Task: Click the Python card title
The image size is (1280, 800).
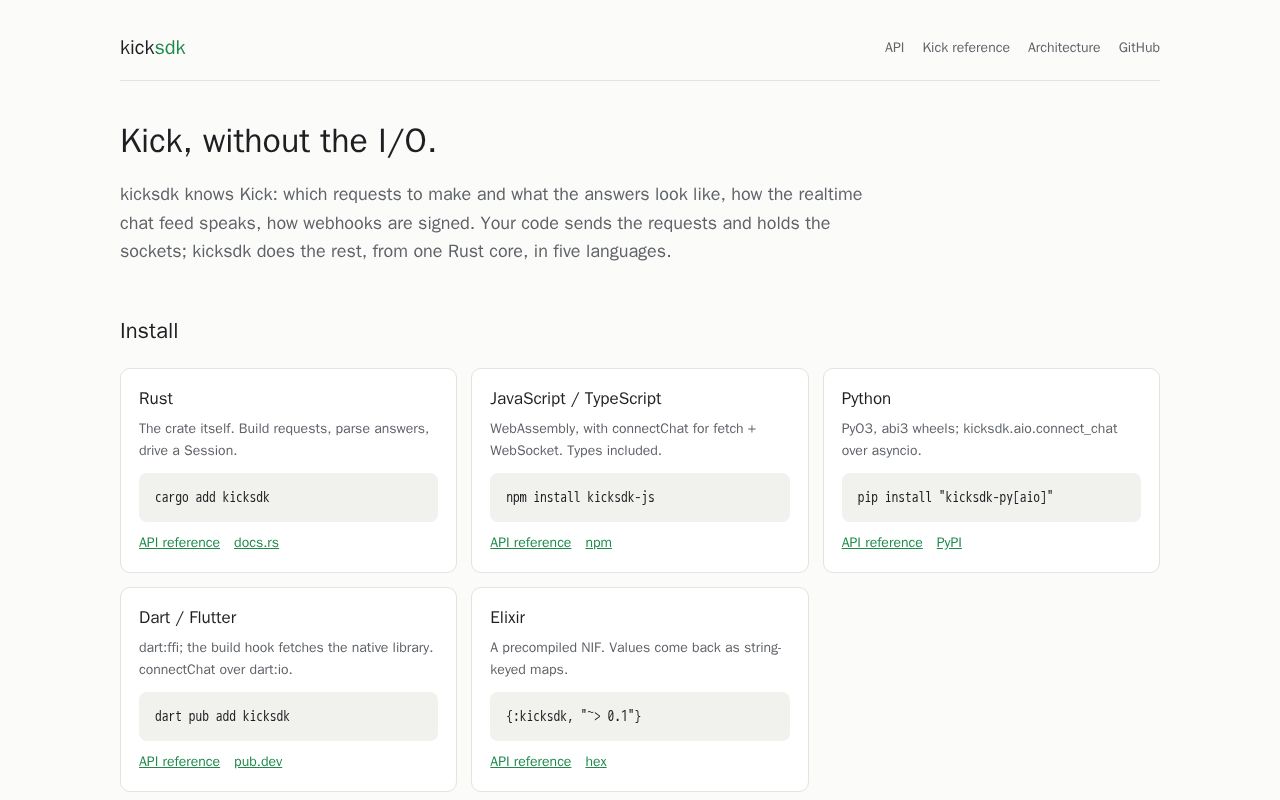Action: pyautogui.click(x=866, y=398)
